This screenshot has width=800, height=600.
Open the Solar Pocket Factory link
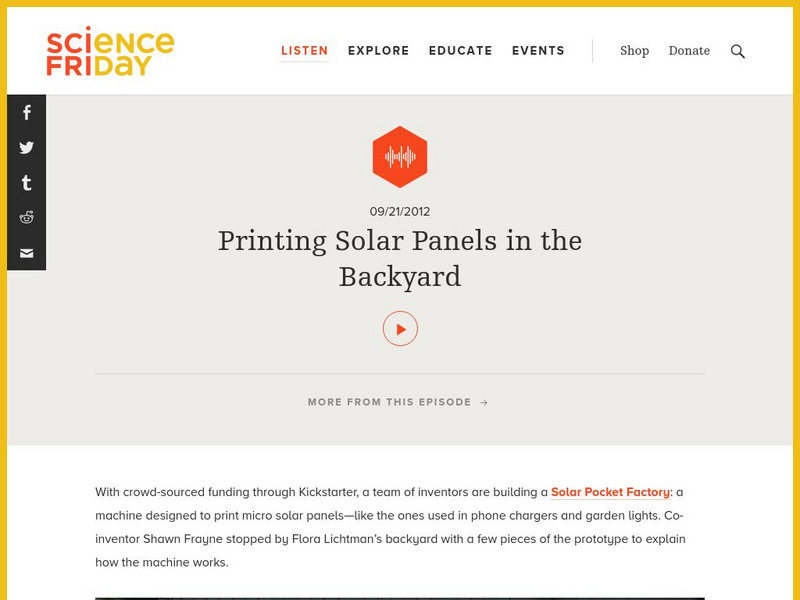point(611,491)
